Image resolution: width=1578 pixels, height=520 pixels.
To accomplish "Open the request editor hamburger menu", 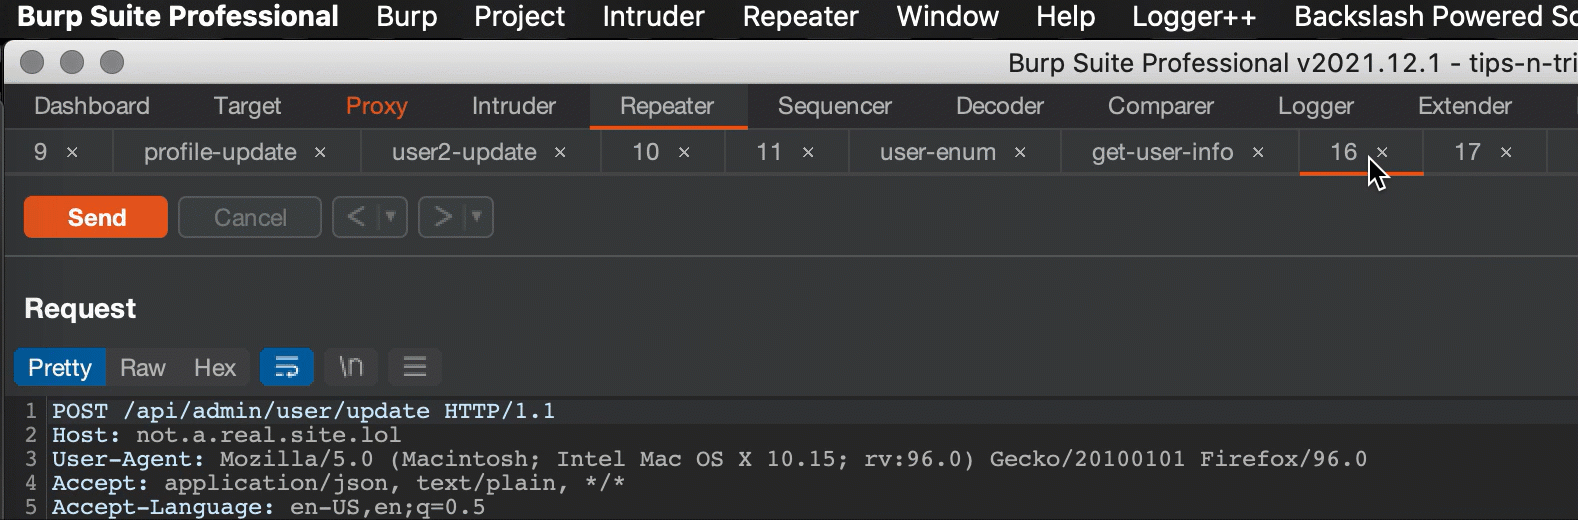I will pos(415,367).
